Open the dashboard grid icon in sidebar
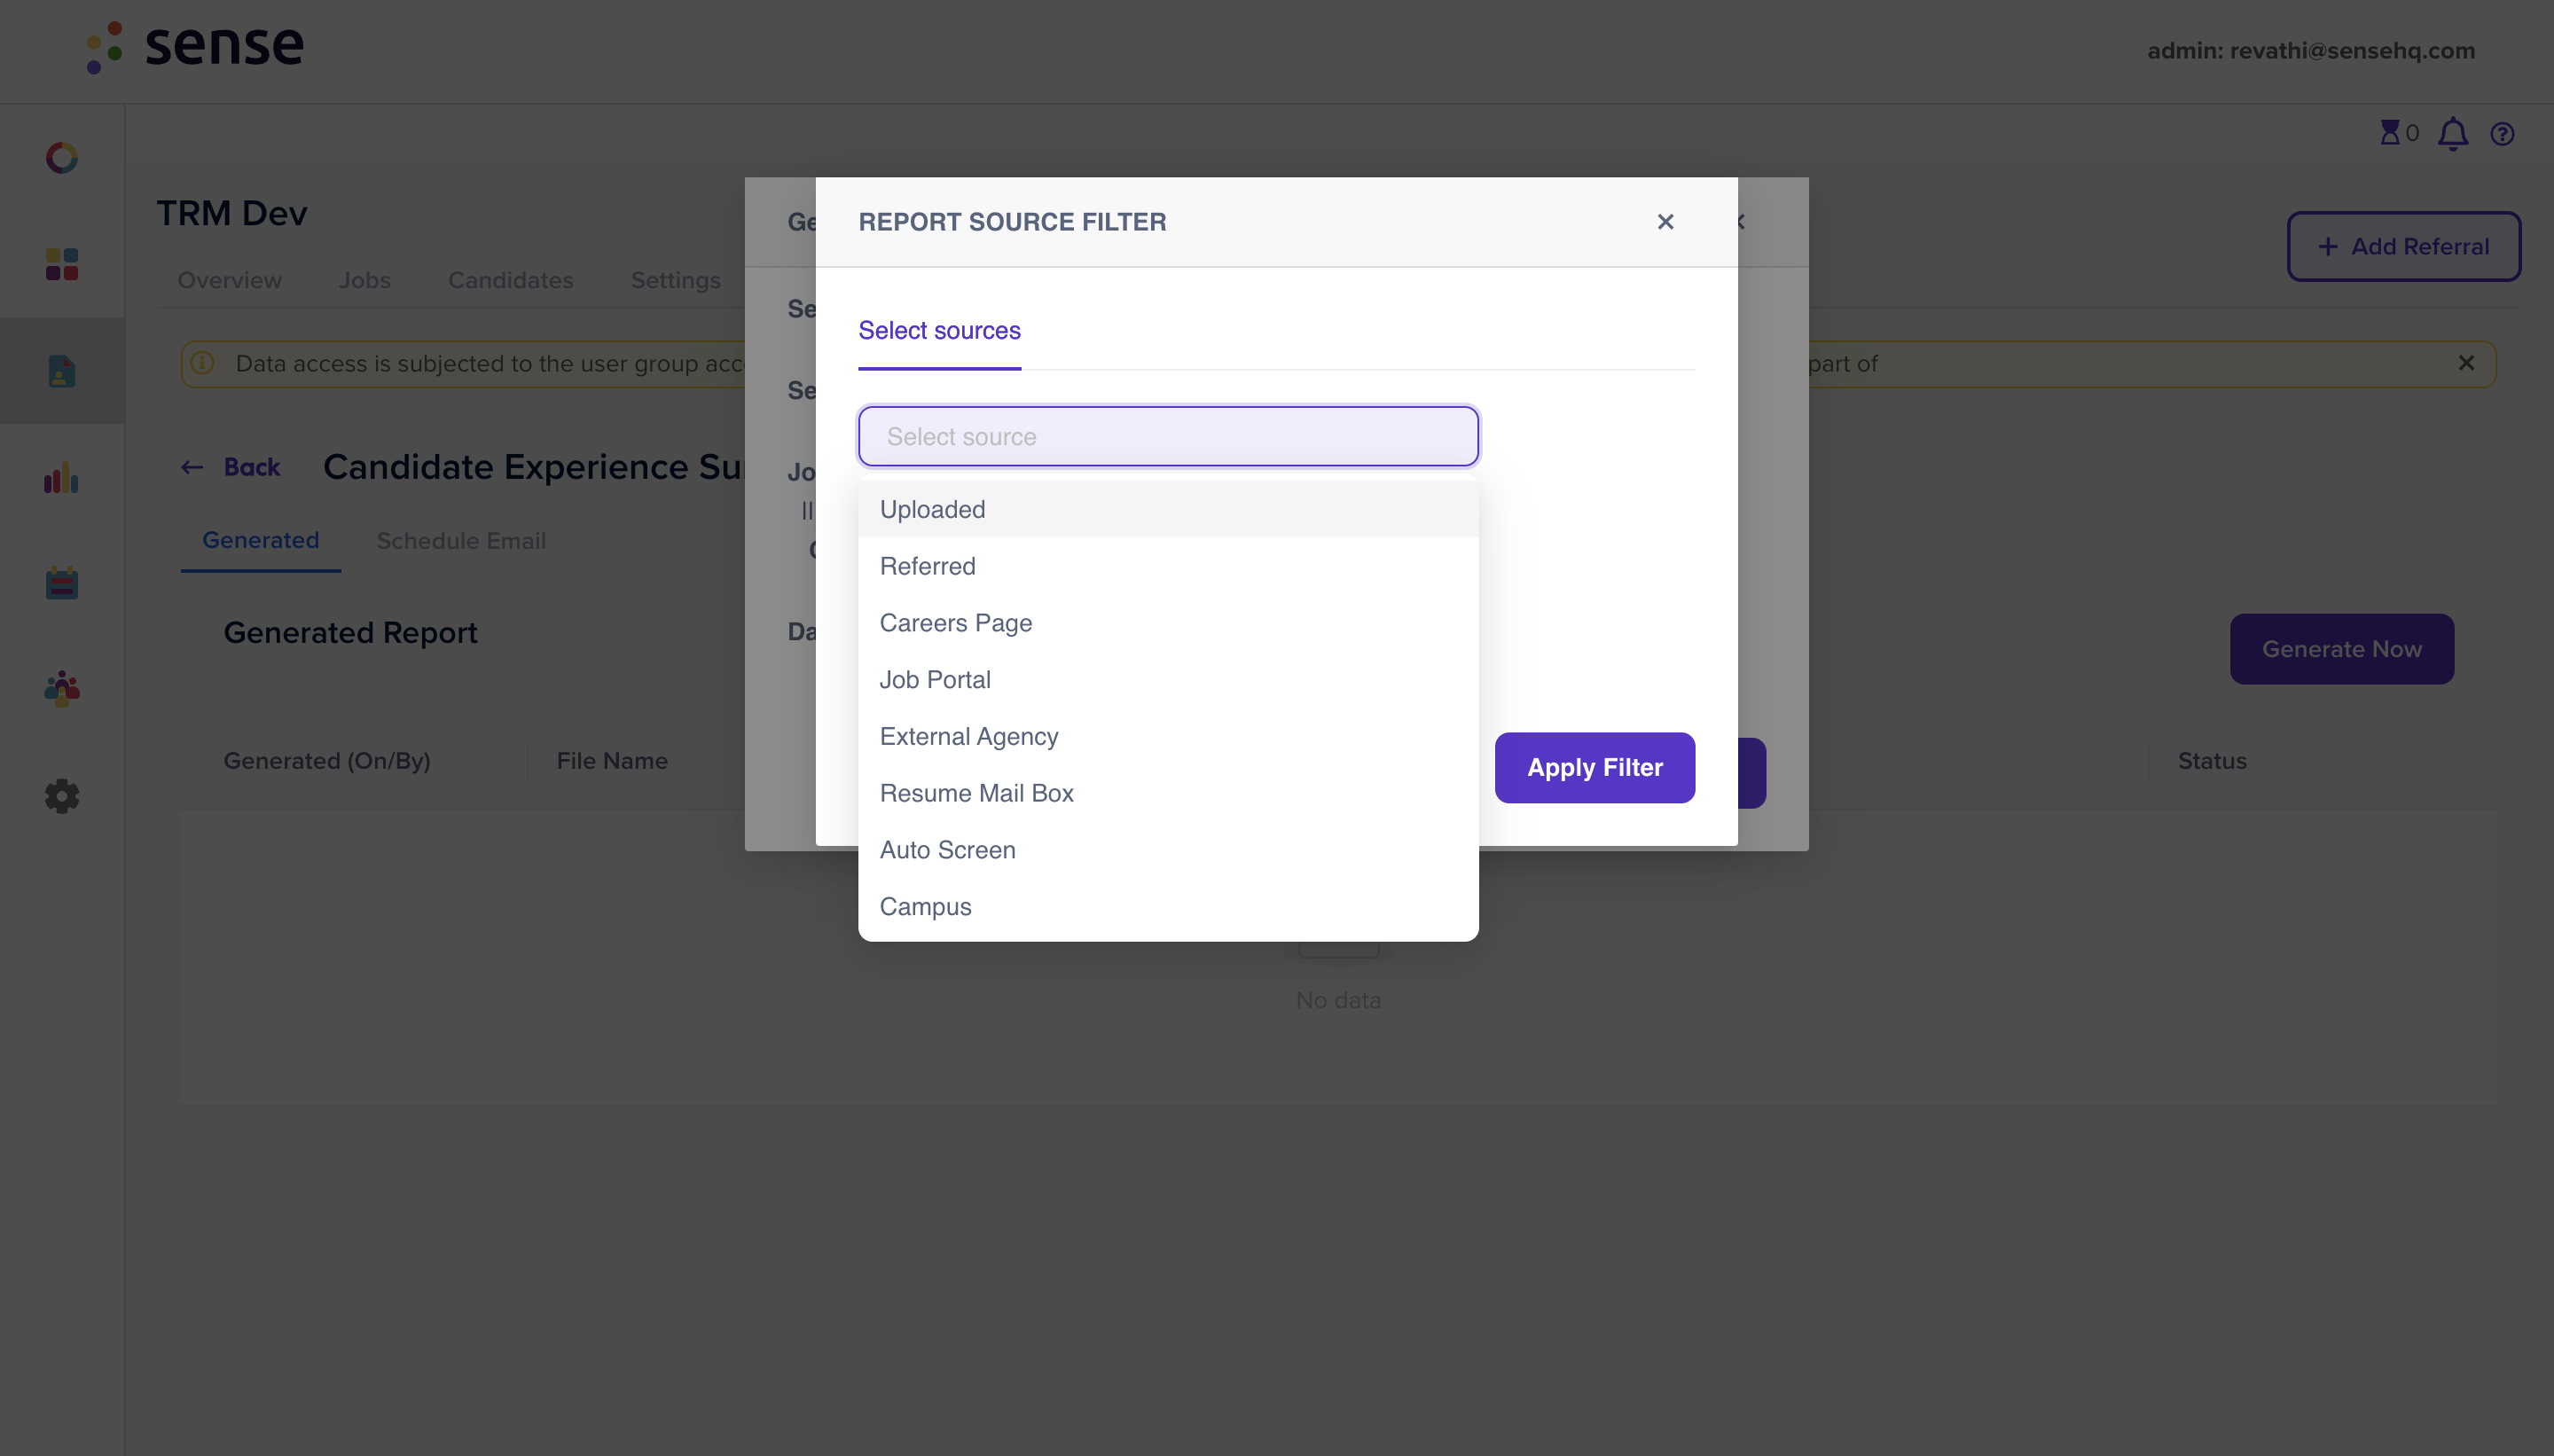This screenshot has width=2554, height=1456. (x=62, y=264)
